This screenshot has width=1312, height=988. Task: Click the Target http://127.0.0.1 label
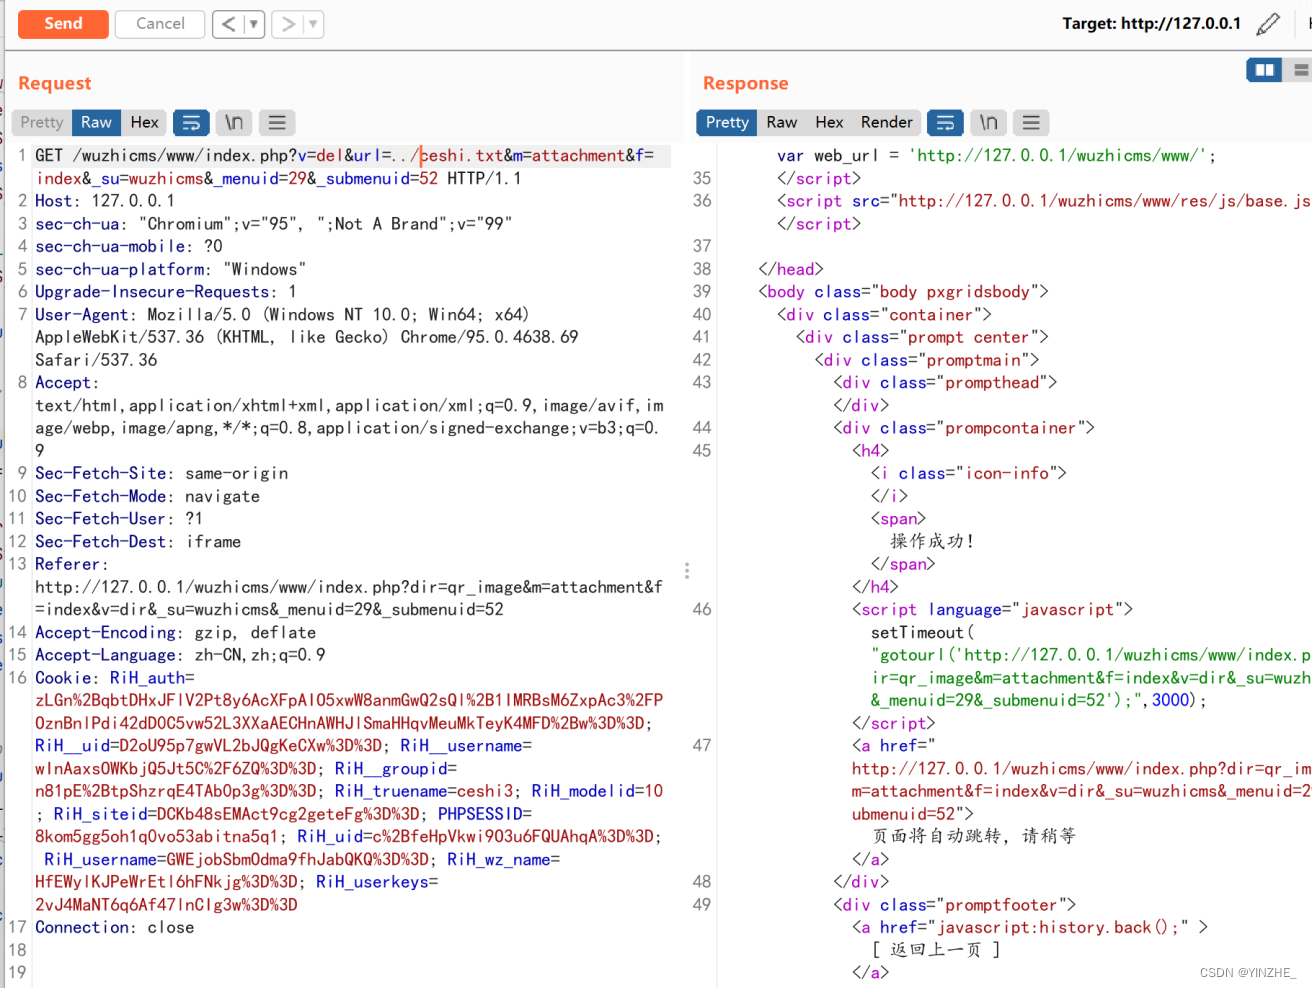pyautogui.click(x=1151, y=23)
